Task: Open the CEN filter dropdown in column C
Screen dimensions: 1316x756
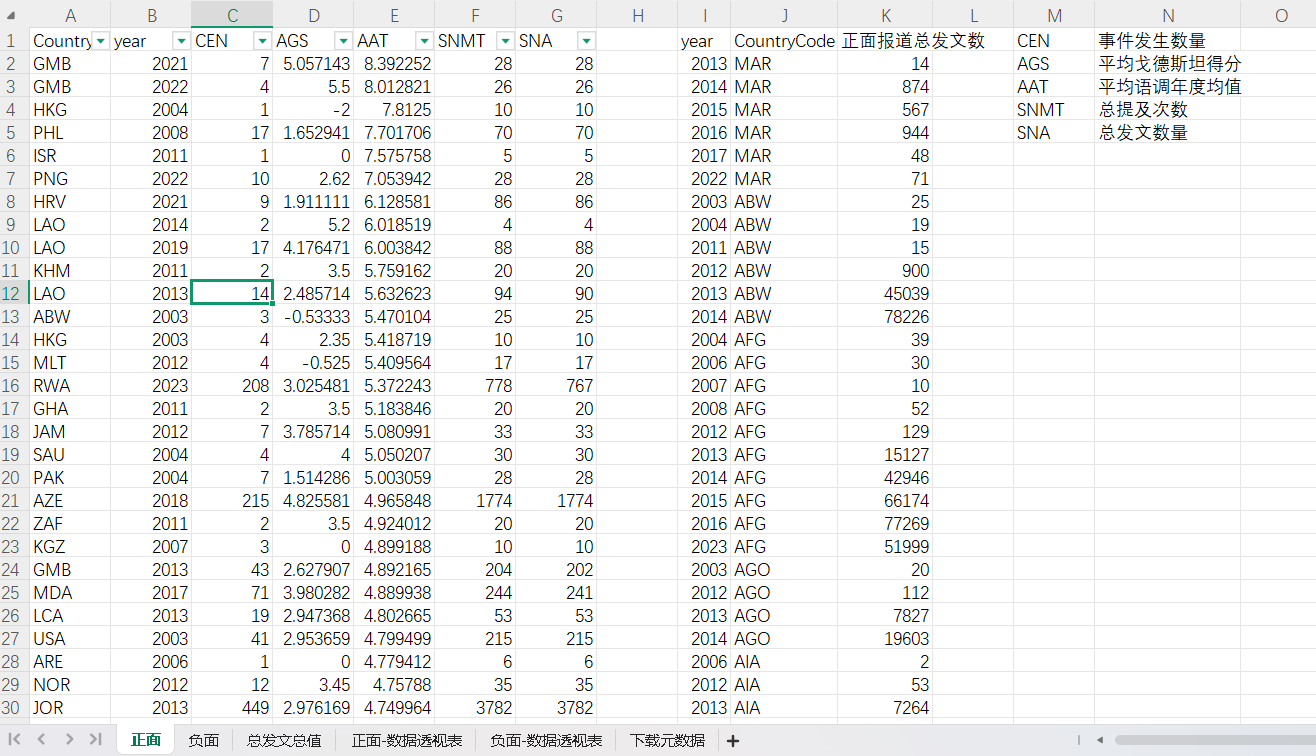Action: (x=262, y=41)
